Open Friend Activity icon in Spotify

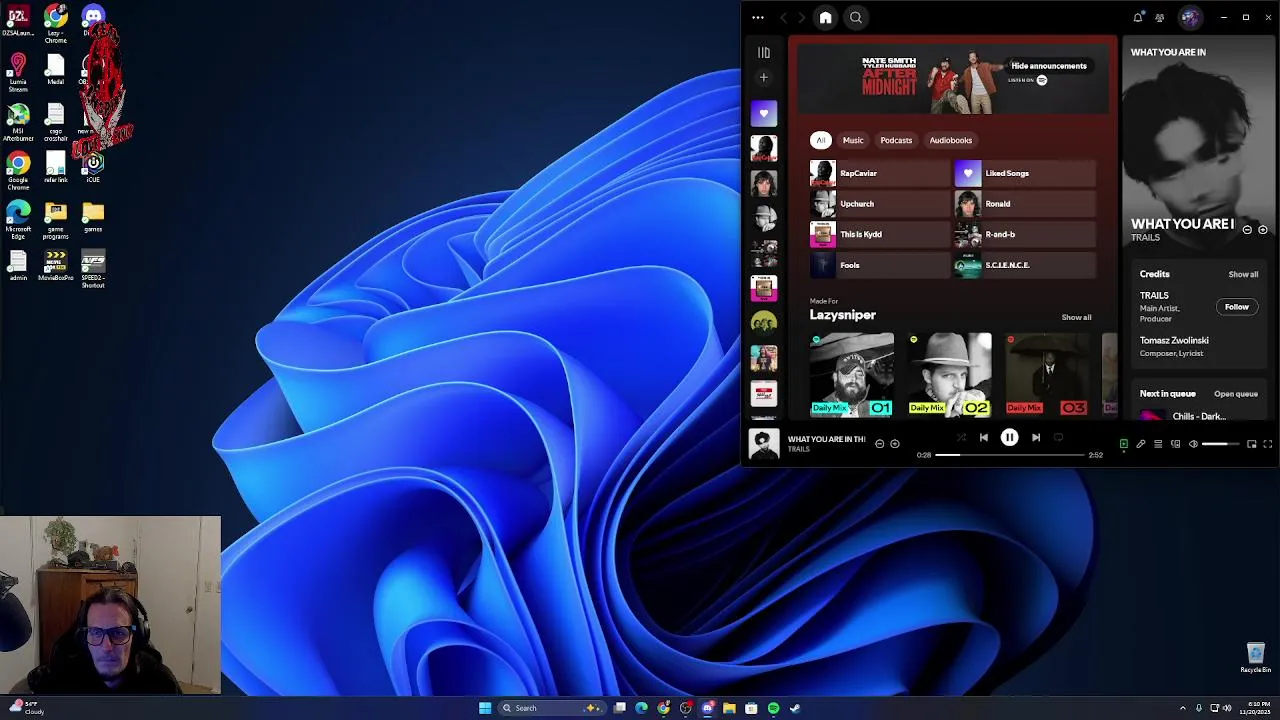click(1160, 17)
